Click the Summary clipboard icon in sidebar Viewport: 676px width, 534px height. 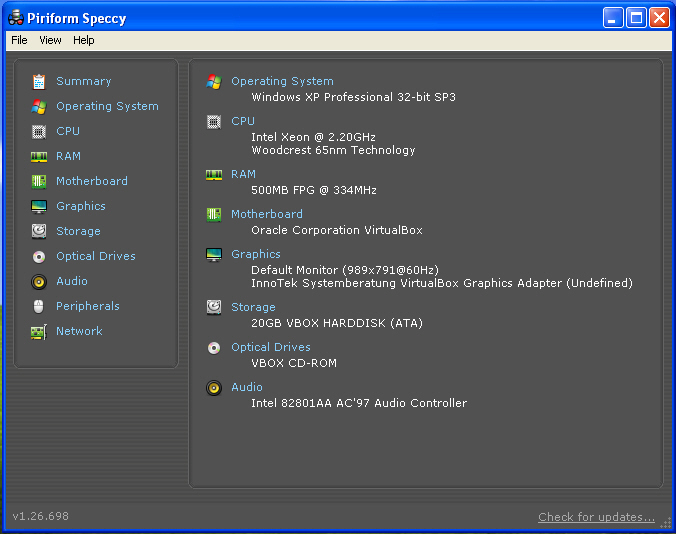point(39,81)
